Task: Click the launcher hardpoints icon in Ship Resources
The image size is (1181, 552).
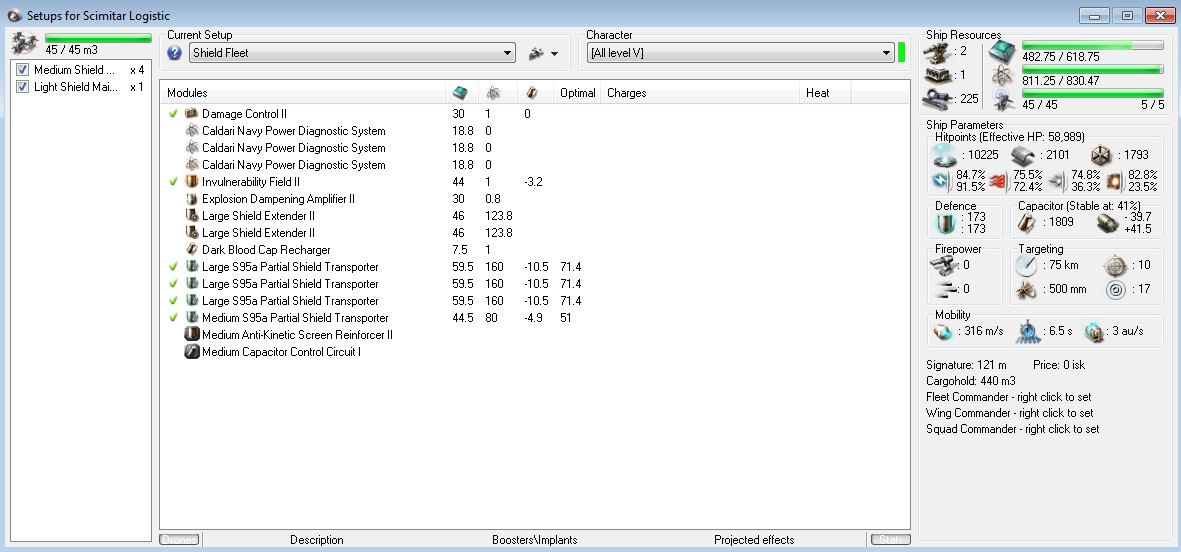Action: (938, 75)
